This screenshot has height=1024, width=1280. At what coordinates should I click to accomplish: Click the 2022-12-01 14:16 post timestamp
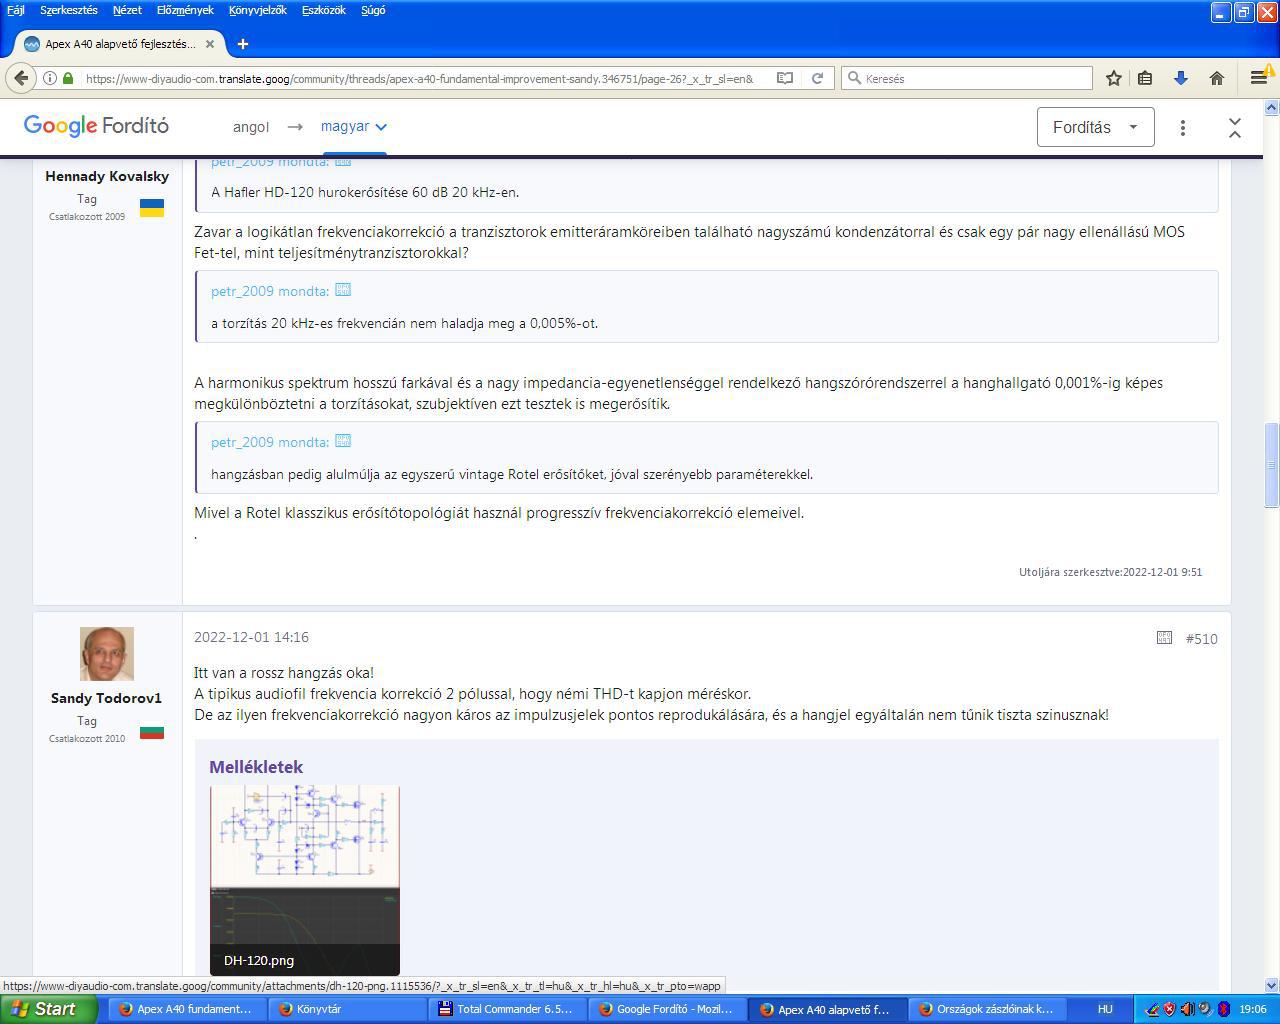coord(251,637)
